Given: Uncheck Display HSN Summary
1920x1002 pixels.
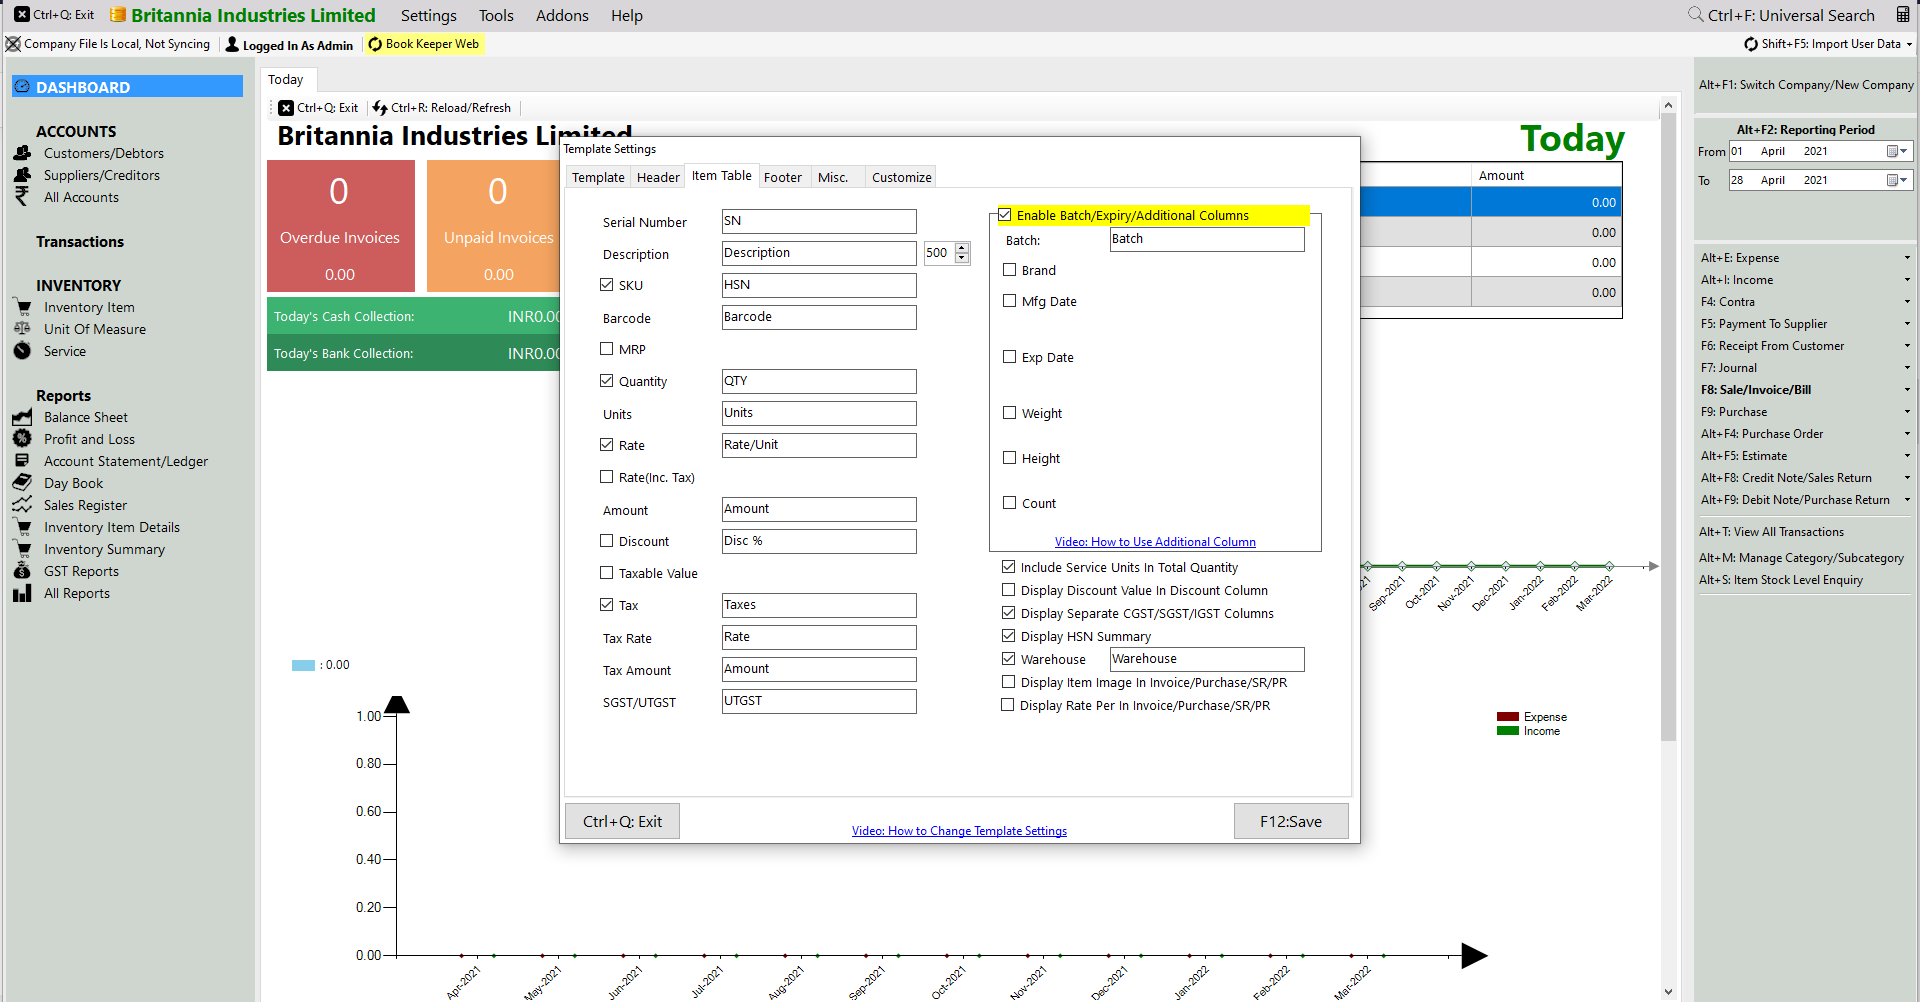Looking at the screenshot, I should coord(1009,636).
